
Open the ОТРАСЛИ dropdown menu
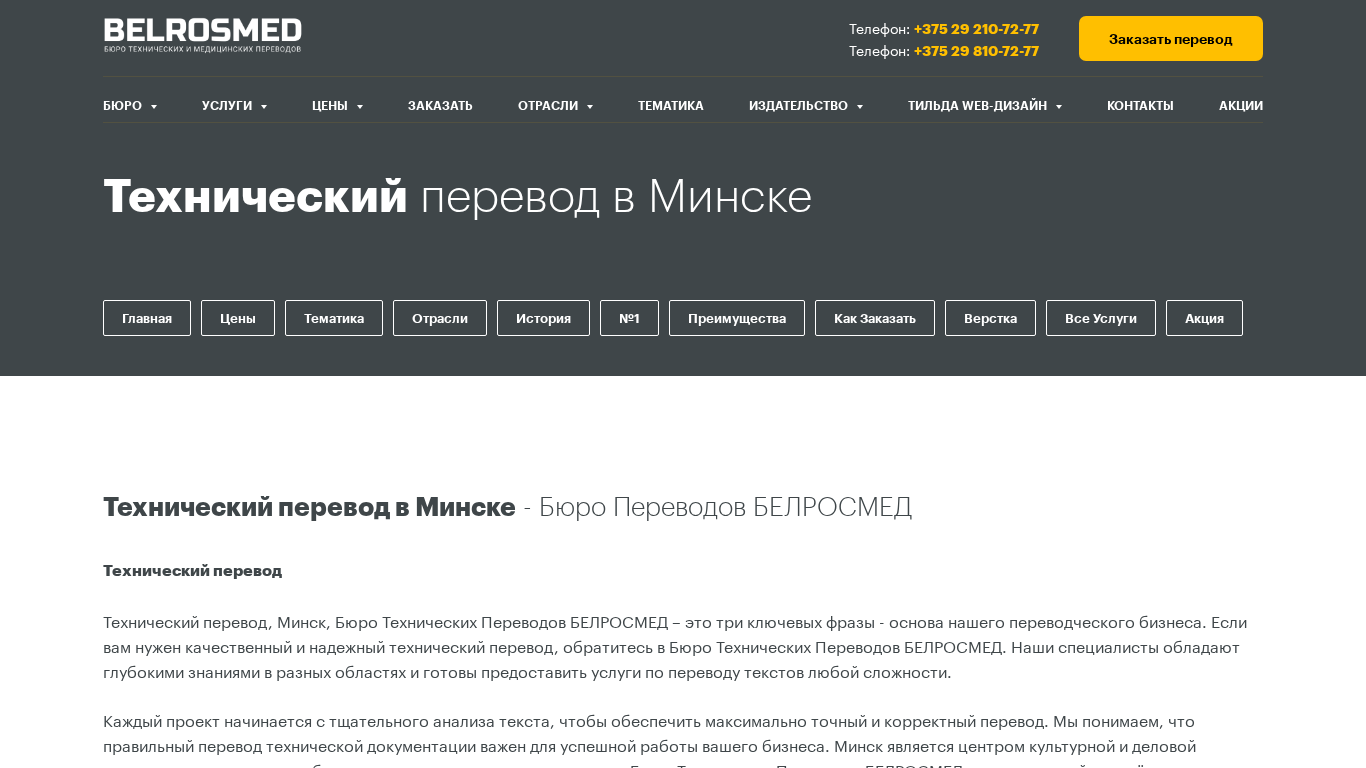(556, 106)
